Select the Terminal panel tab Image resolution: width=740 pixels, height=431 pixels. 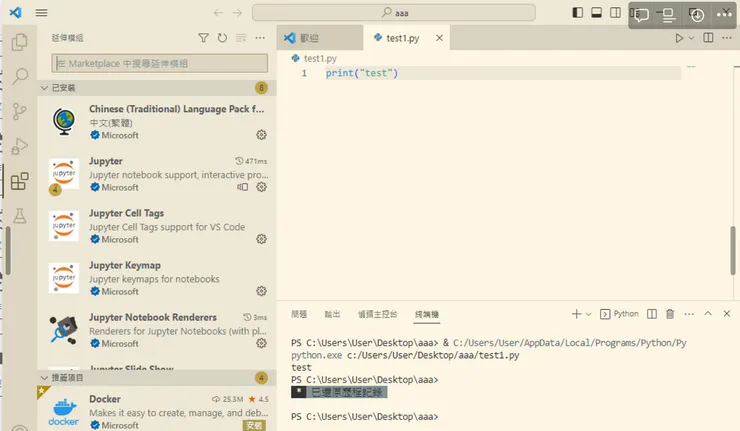point(427,314)
